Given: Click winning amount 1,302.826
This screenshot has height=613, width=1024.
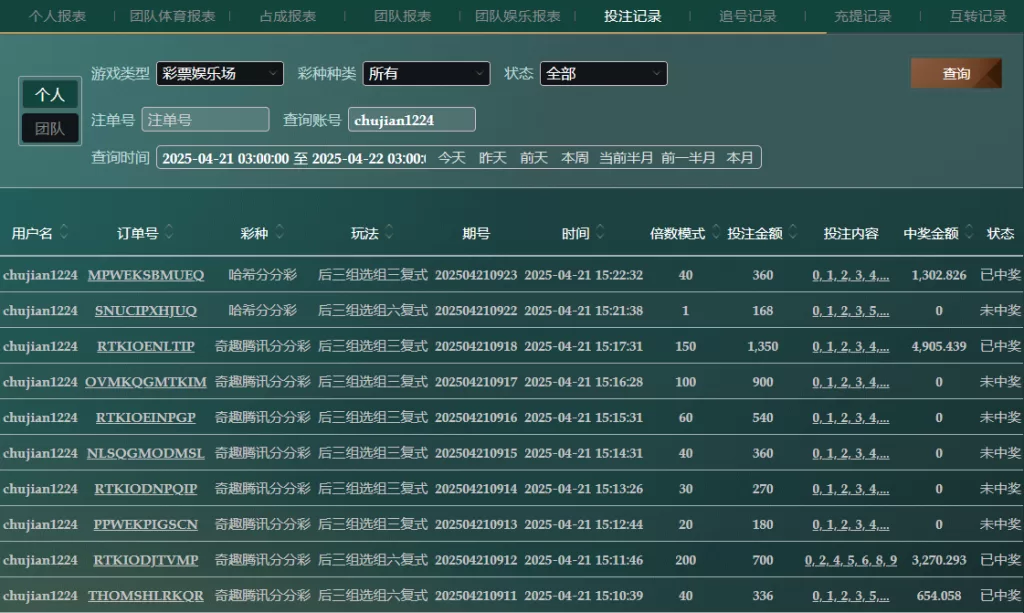Looking at the screenshot, I should (x=939, y=275).
